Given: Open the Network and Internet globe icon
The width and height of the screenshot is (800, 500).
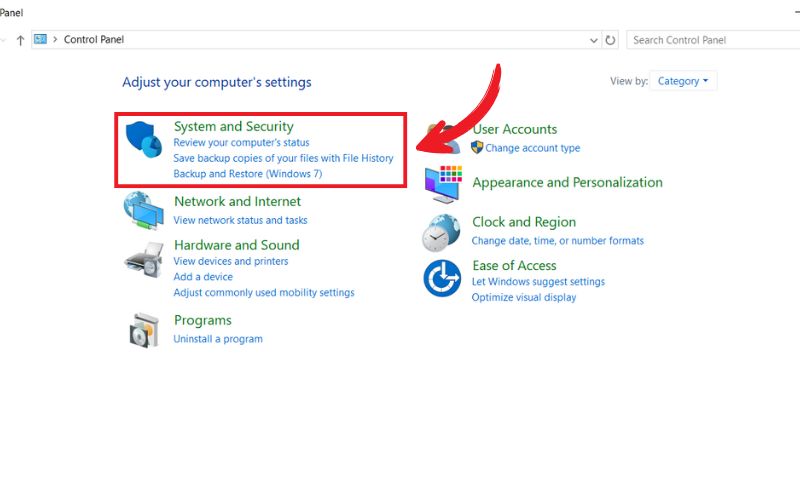Looking at the screenshot, I should [x=143, y=211].
